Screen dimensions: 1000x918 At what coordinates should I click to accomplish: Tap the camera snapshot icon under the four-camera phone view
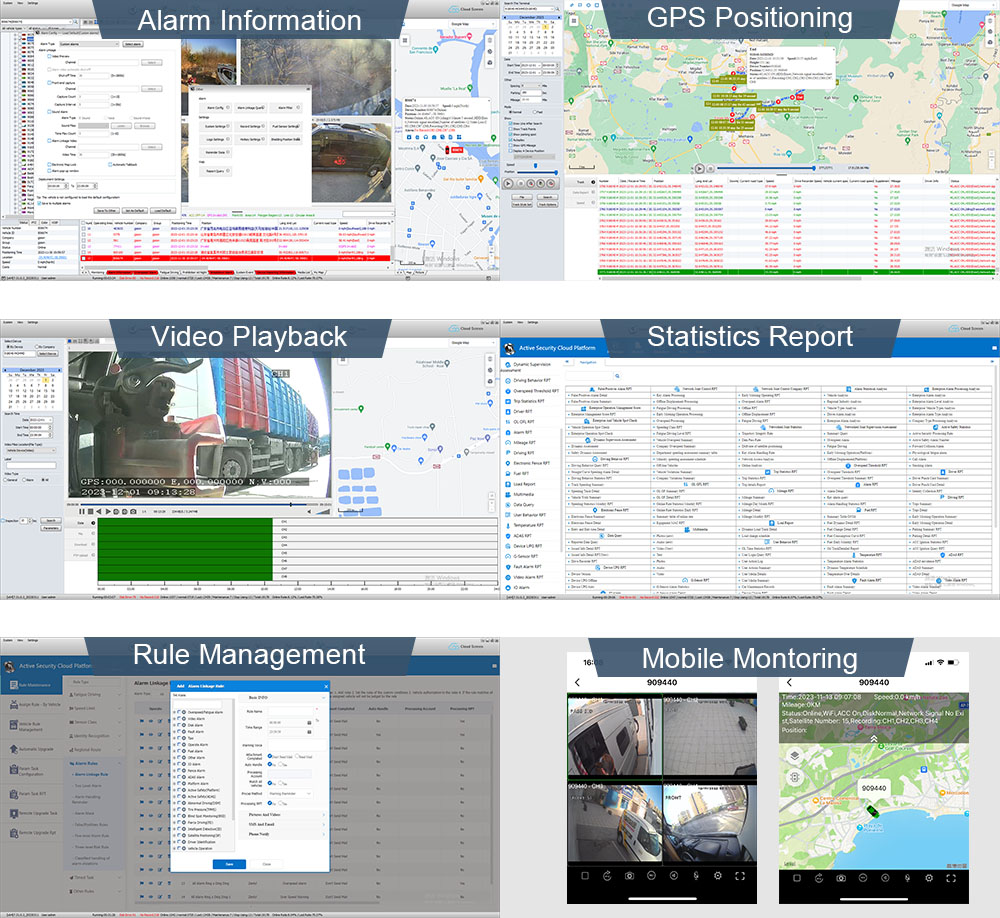(x=629, y=876)
